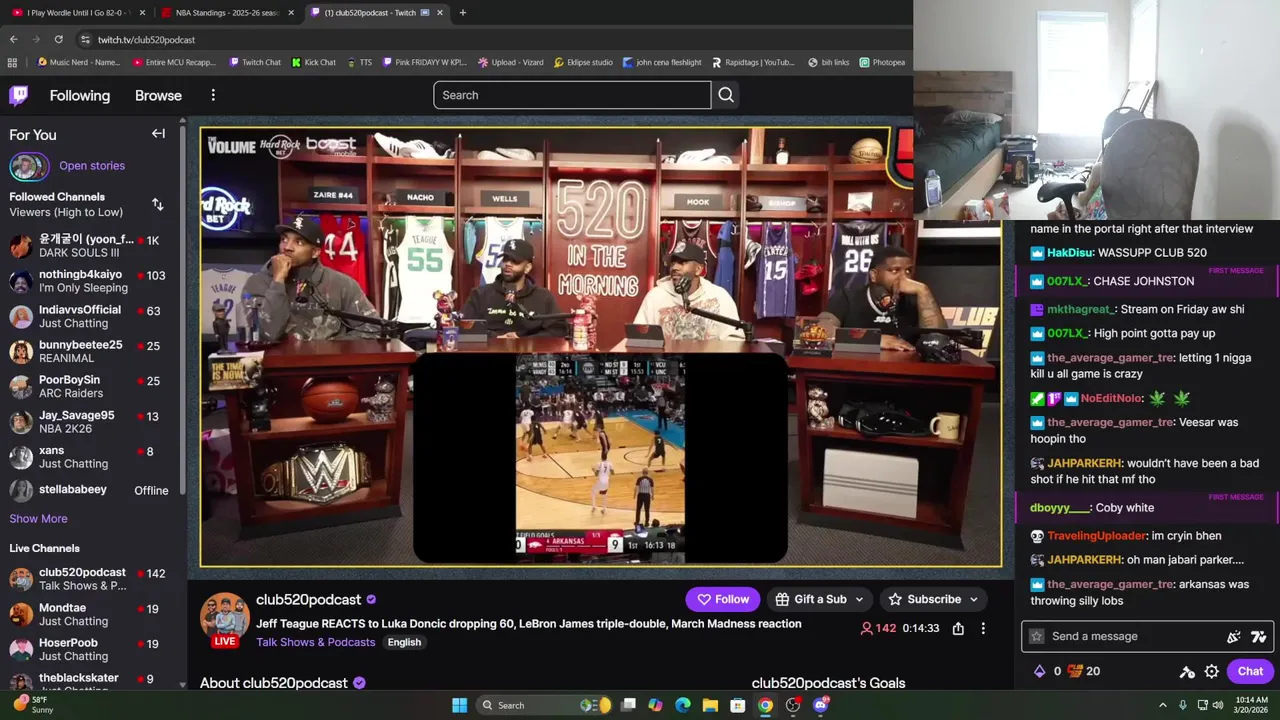Open the Kick Chat bookmark
Viewport: 1280px width, 720px height.
point(314,62)
